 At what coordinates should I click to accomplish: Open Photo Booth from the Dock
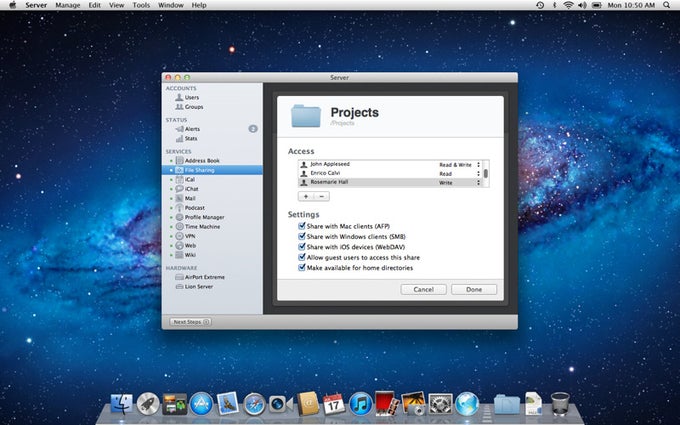[x=386, y=403]
